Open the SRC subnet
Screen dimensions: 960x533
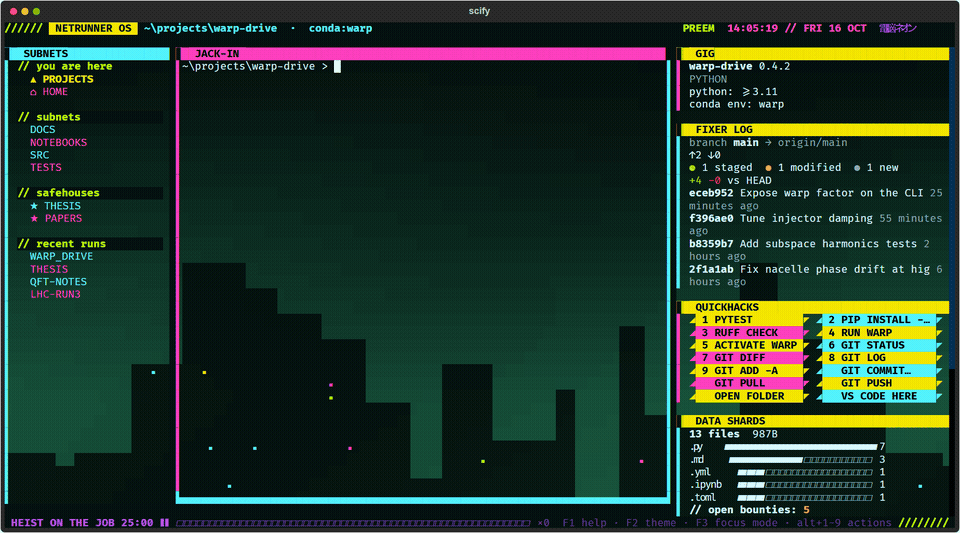pyautogui.click(x=39, y=155)
